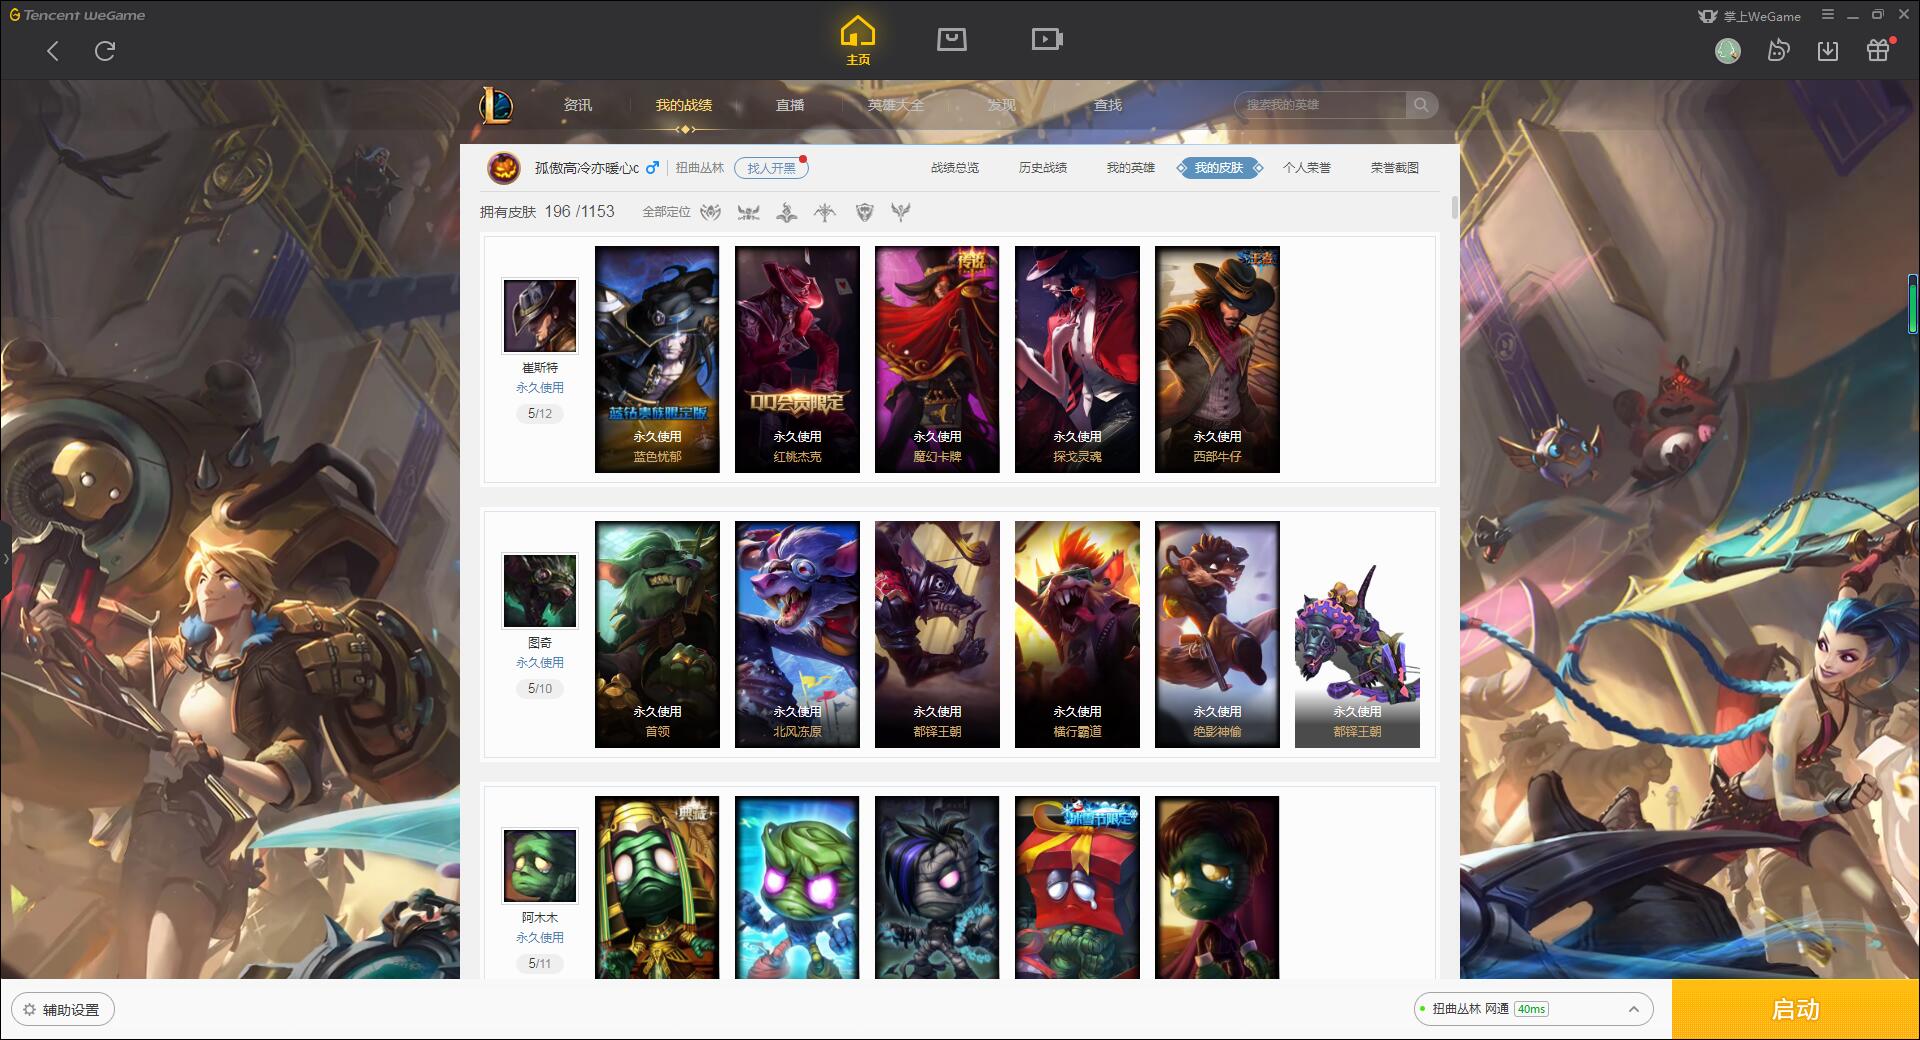The height and width of the screenshot is (1040, 1920).
Task: Open the 发现 tab
Action: pyautogui.click(x=1001, y=105)
